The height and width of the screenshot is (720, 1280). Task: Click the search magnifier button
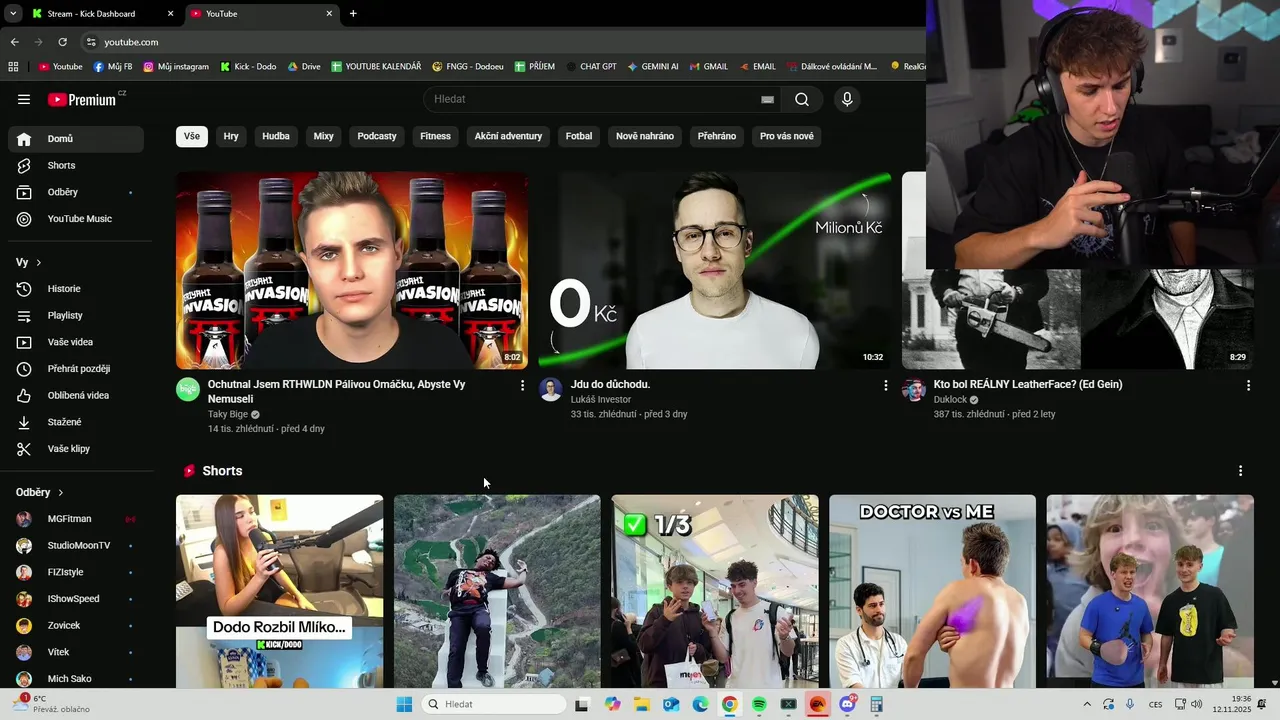pyautogui.click(x=802, y=99)
